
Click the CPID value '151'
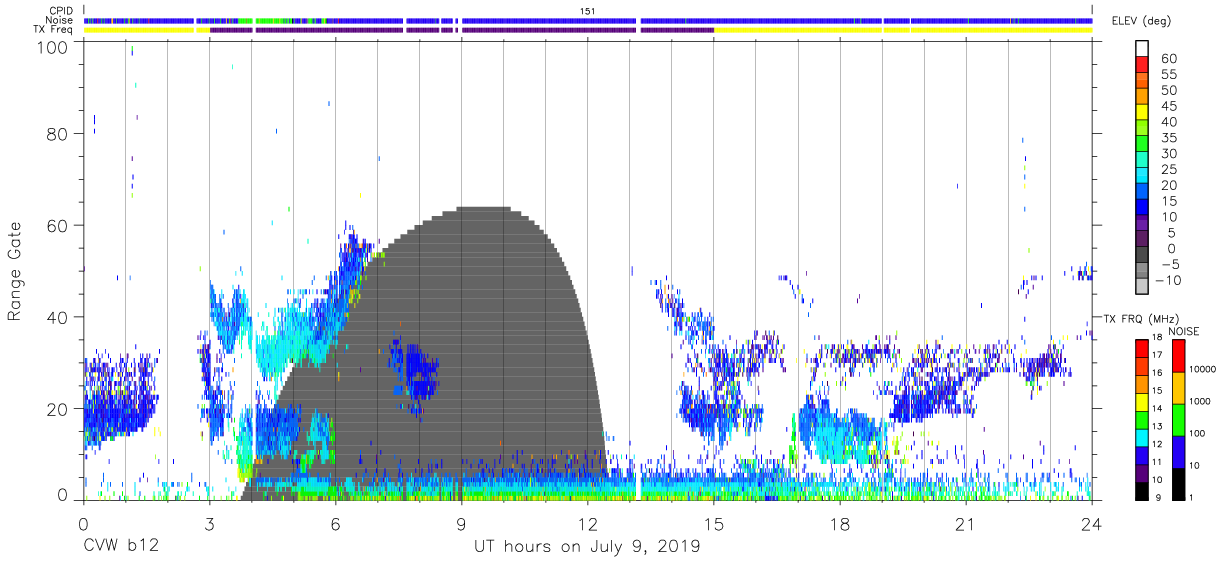(x=588, y=10)
